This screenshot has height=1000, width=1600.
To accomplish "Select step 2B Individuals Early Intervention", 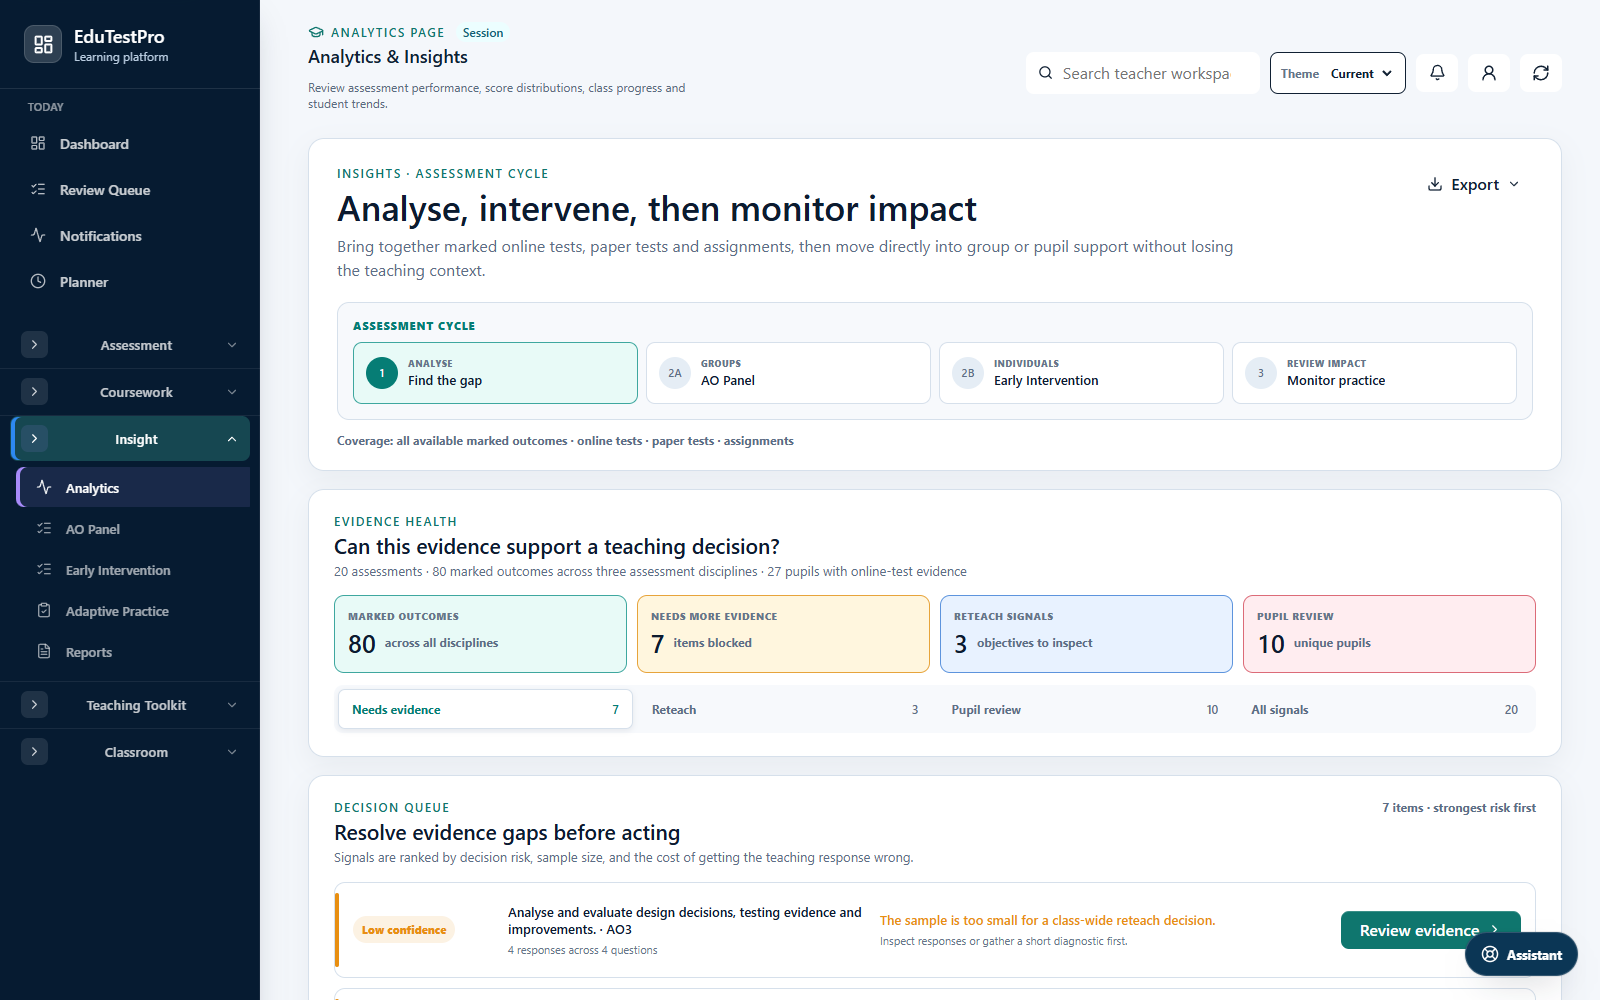I will click(1081, 373).
